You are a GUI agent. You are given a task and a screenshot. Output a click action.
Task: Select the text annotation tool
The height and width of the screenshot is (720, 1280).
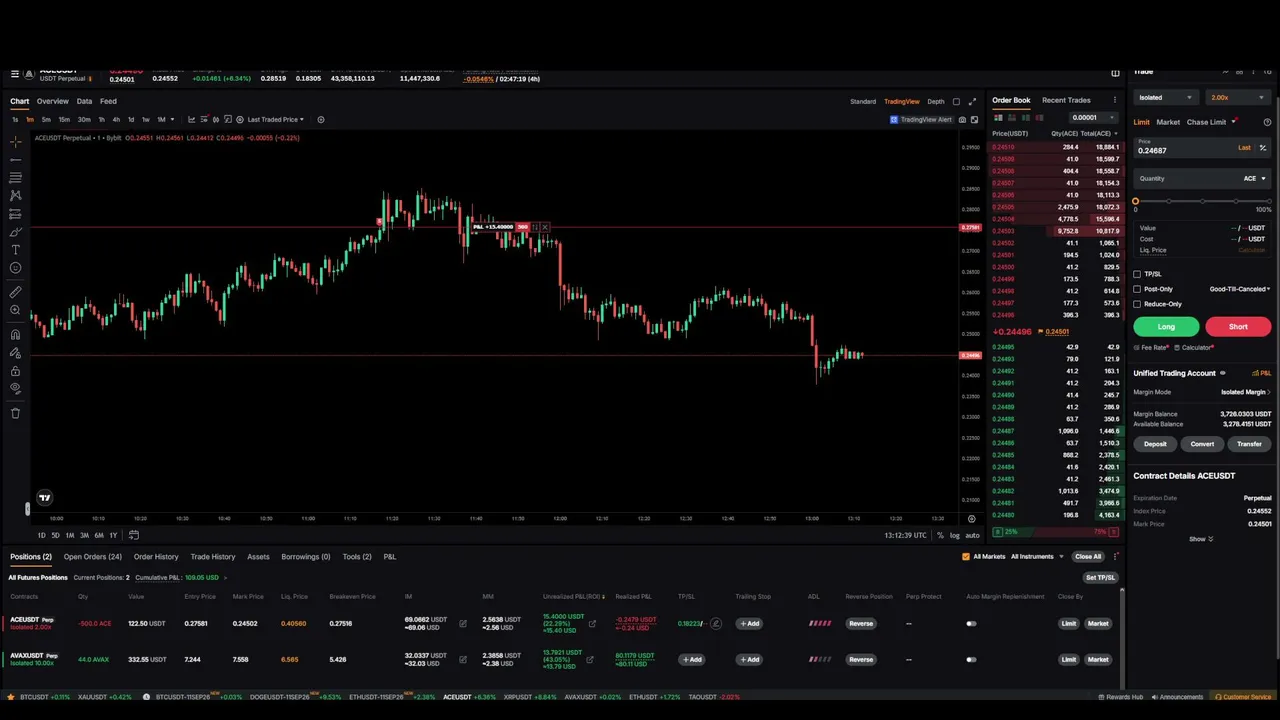click(x=15, y=250)
